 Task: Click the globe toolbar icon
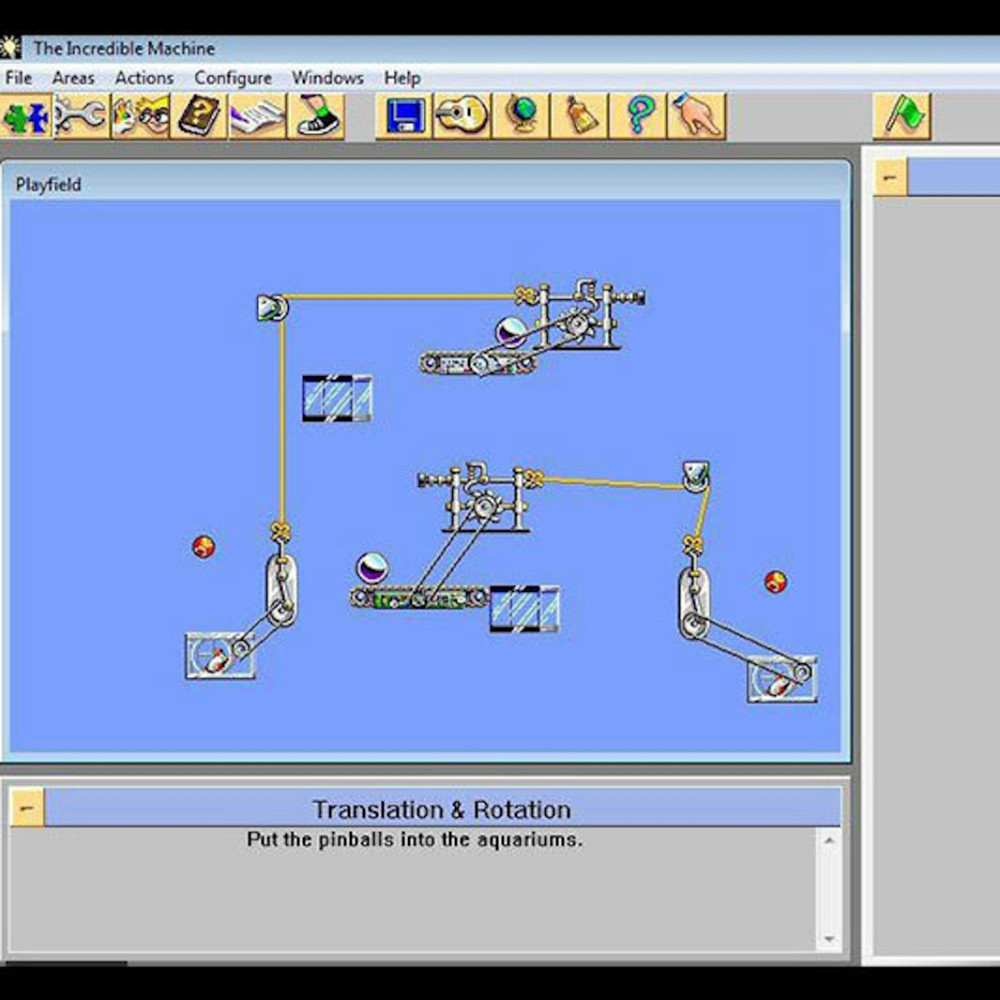tap(520, 116)
